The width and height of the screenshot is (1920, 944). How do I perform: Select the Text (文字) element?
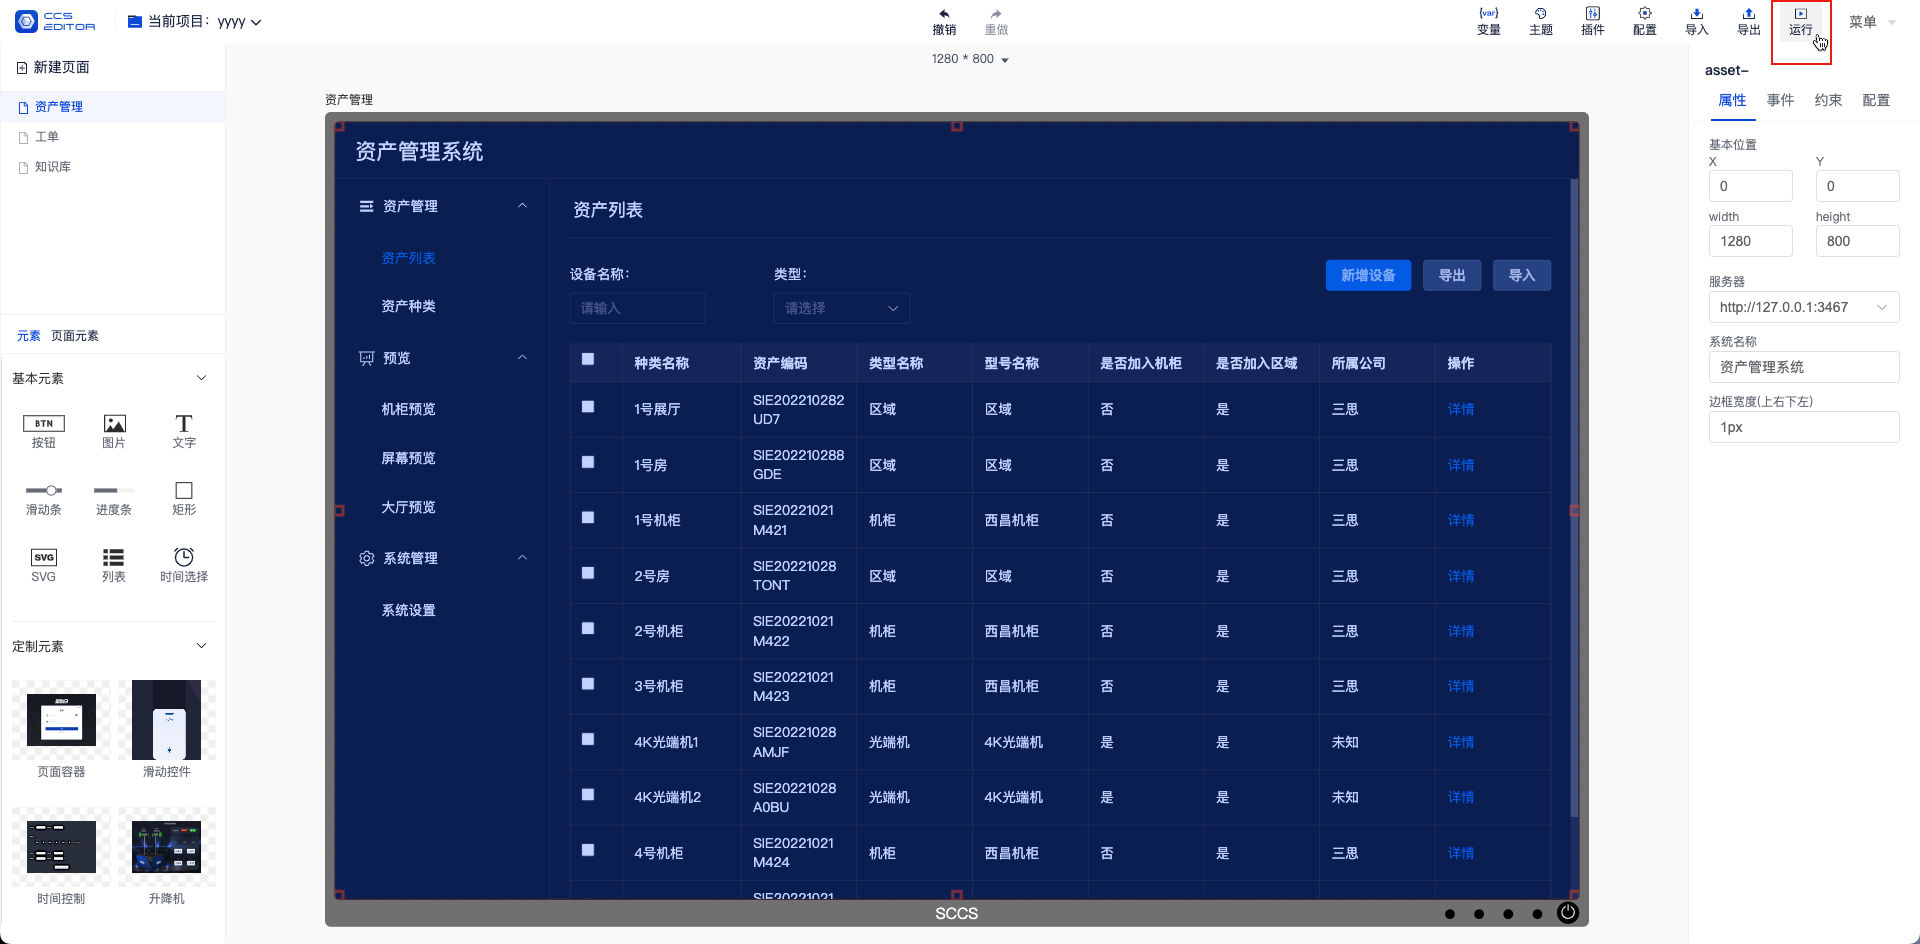pos(184,432)
